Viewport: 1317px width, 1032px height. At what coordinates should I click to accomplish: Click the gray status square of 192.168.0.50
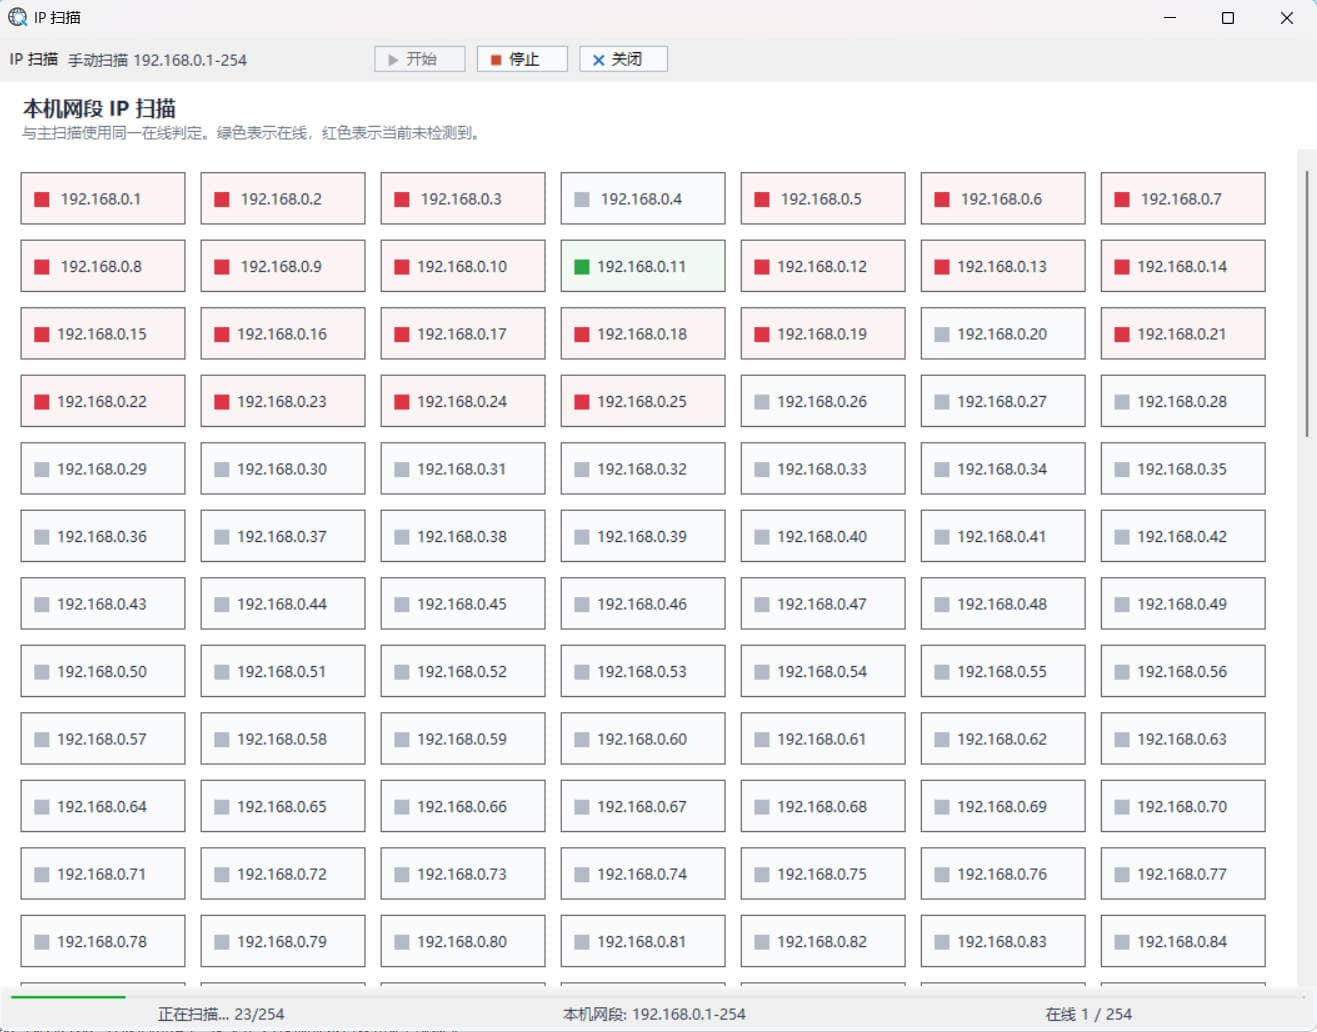click(x=42, y=672)
